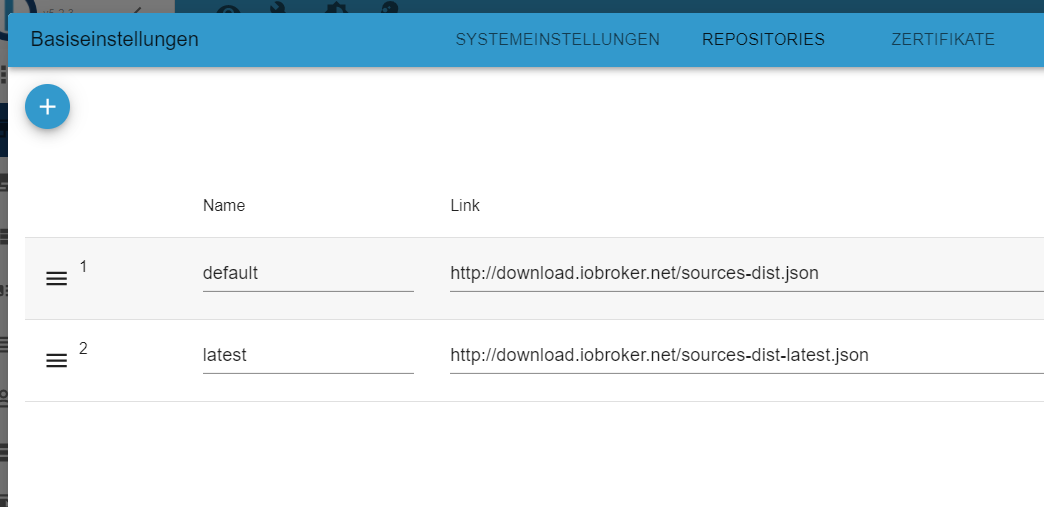Select the Repositories tab
1044x507 pixels.
tap(763, 40)
